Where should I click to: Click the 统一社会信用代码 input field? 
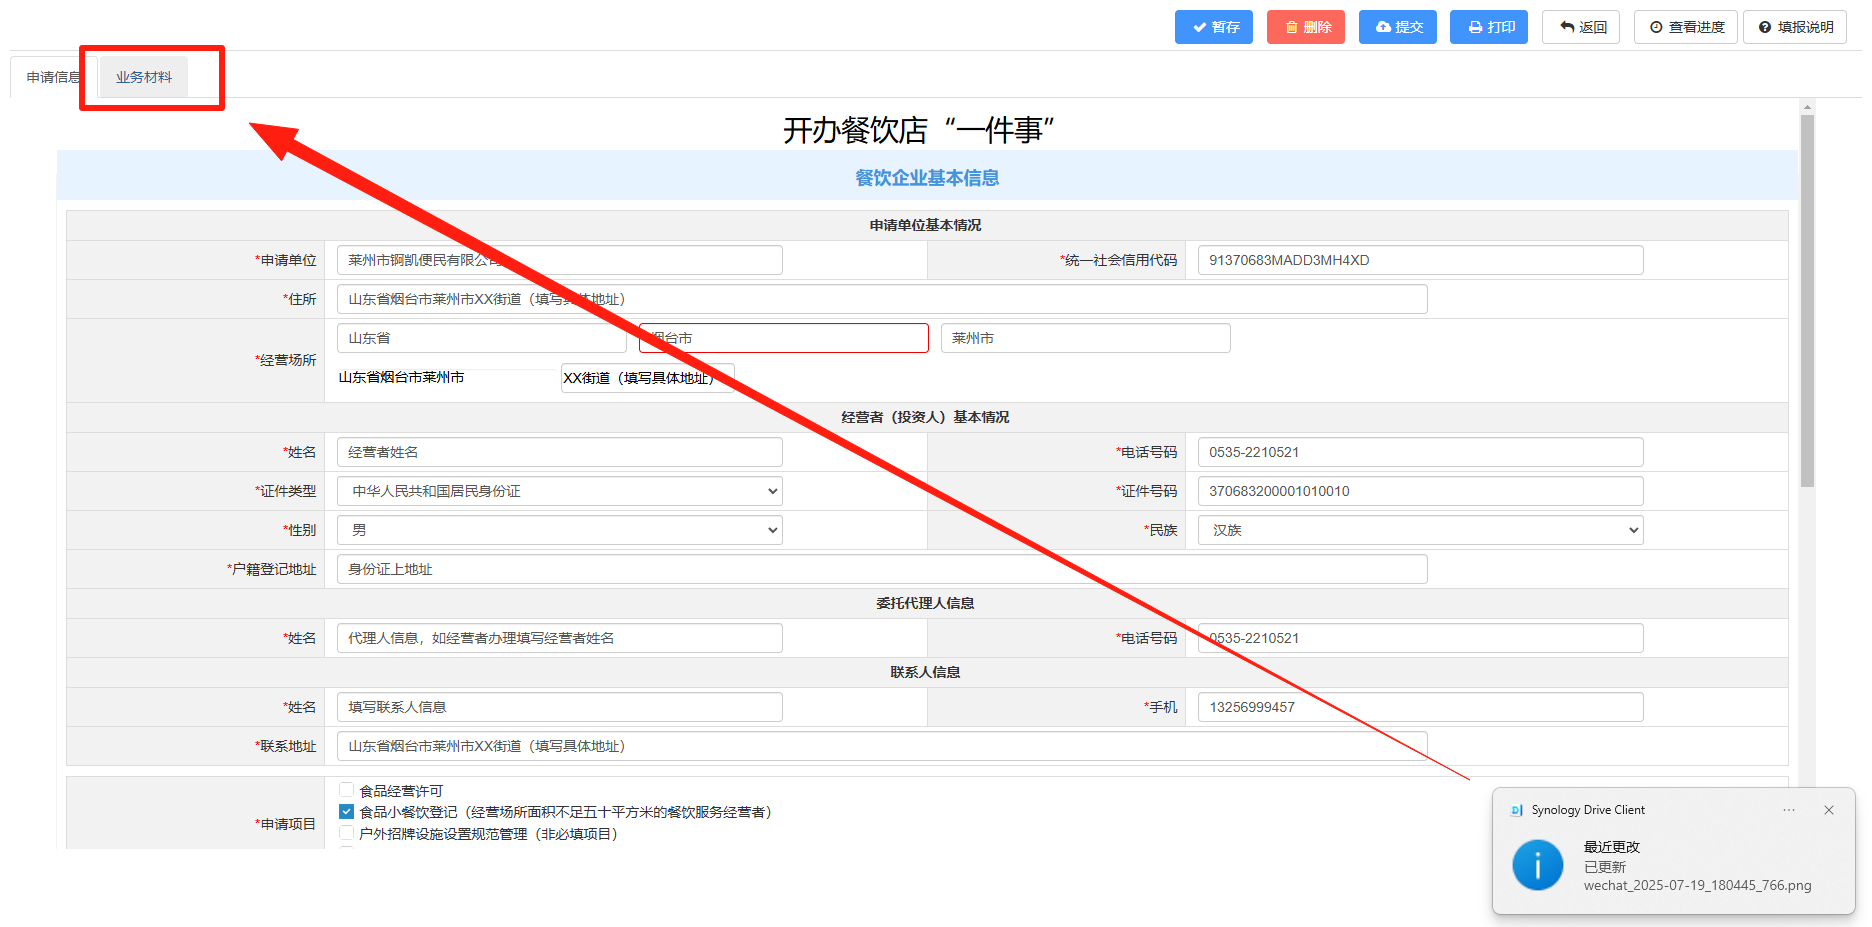pos(1420,260)
